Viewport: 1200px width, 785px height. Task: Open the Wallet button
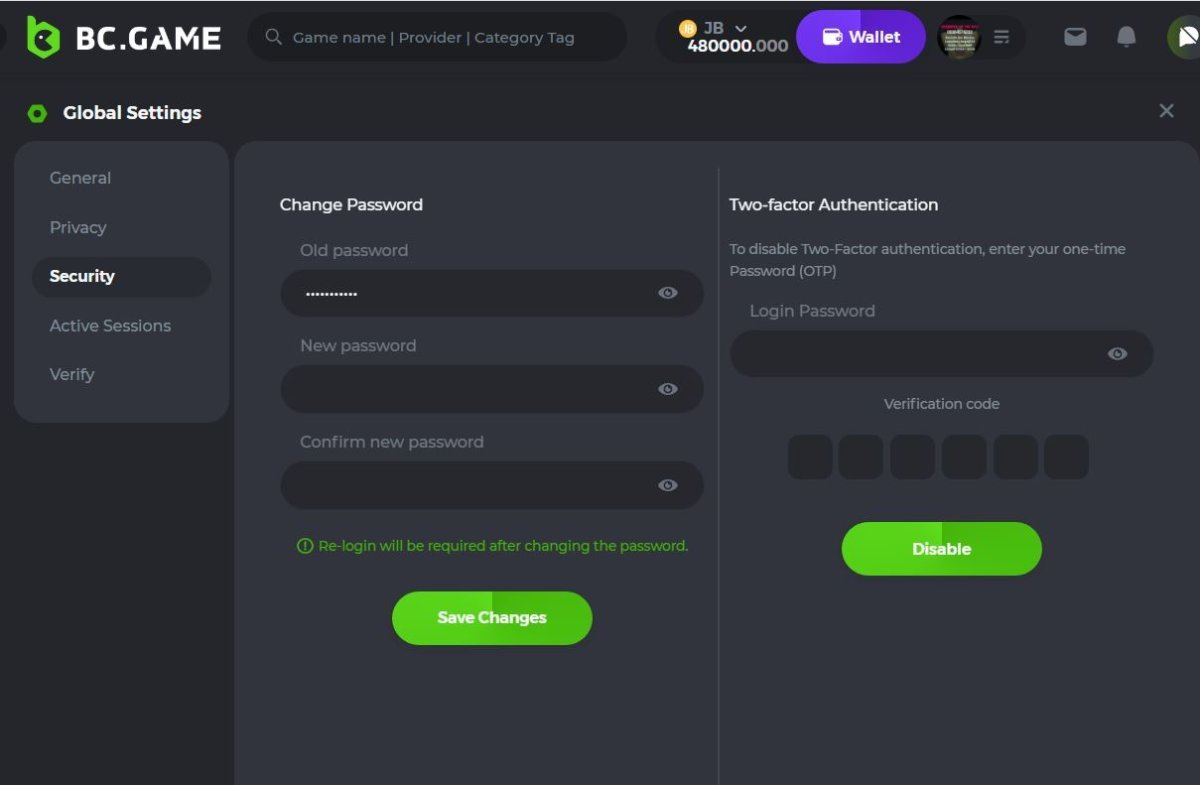coord(861,37)
